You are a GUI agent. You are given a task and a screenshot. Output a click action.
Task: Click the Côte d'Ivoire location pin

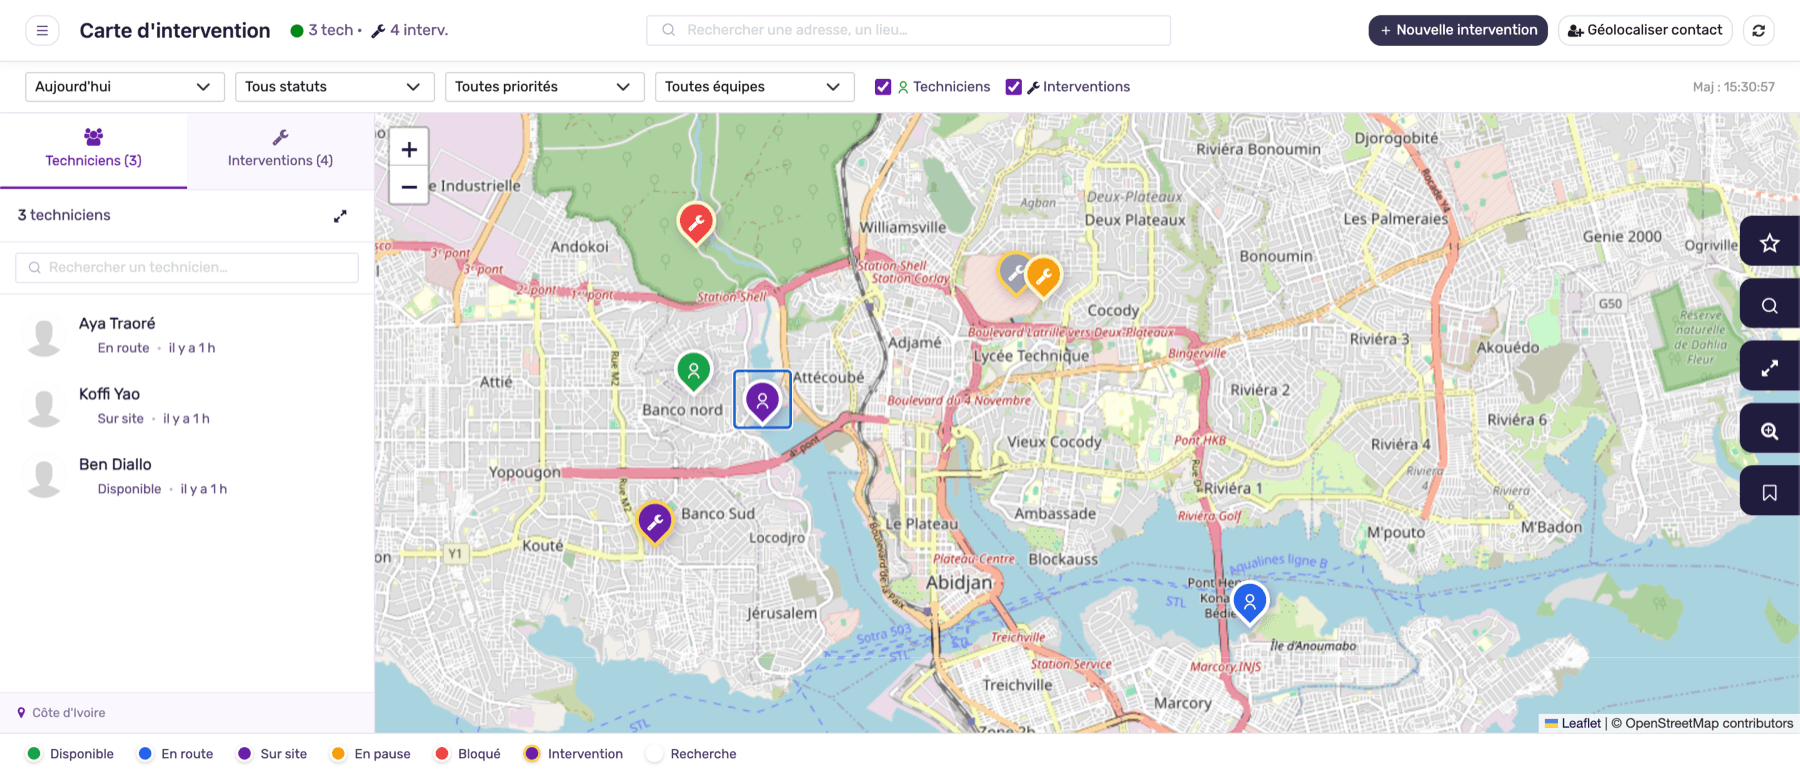click(21, 713)
